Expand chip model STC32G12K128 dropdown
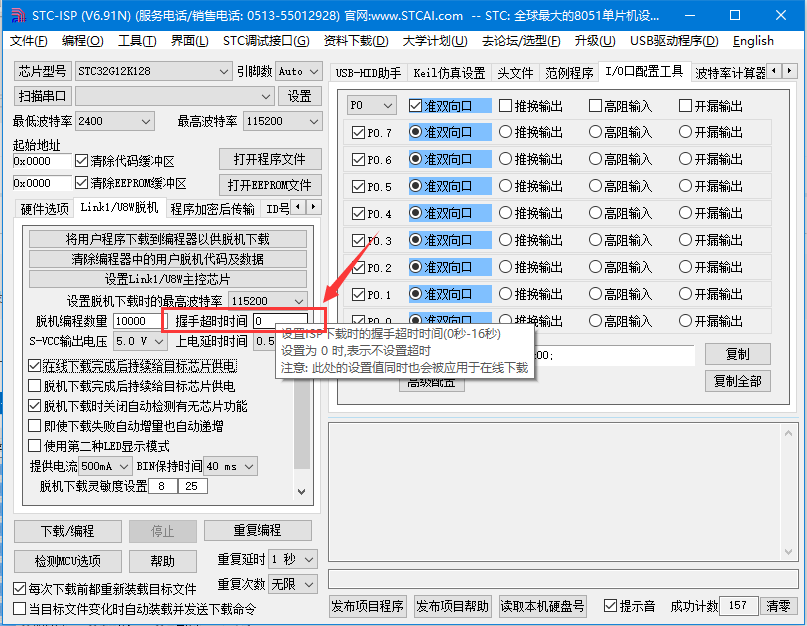The image size is (807, 626). coord(223,72)
